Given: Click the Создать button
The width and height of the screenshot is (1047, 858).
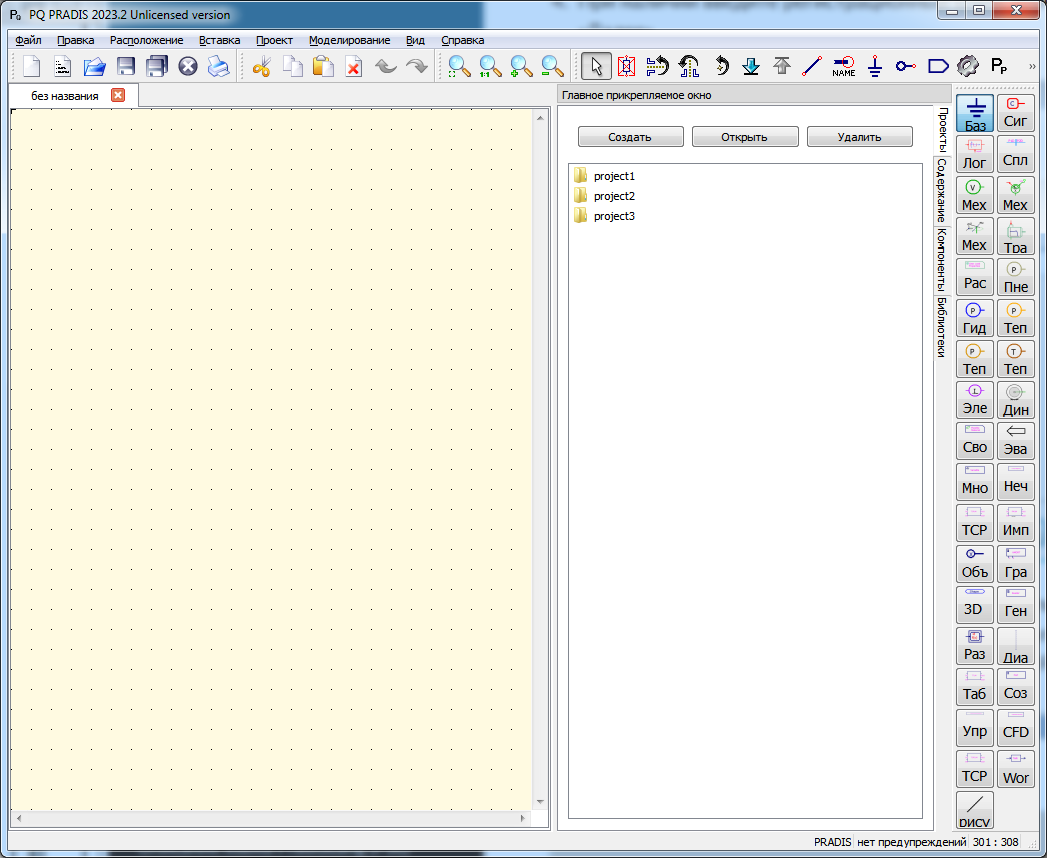Looking at the screenshot, I should click(x=630, y=137).
